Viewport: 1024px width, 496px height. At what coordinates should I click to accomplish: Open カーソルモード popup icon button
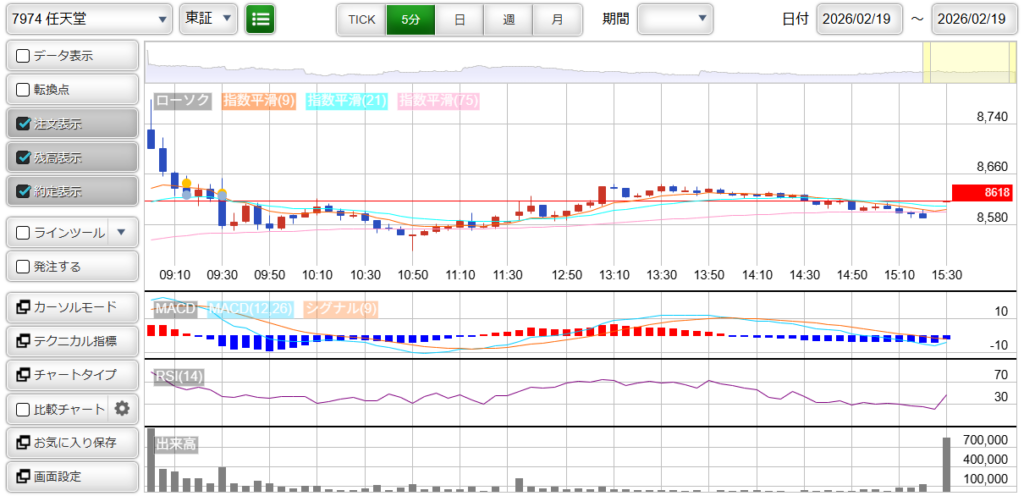click(x=22, y=307)
